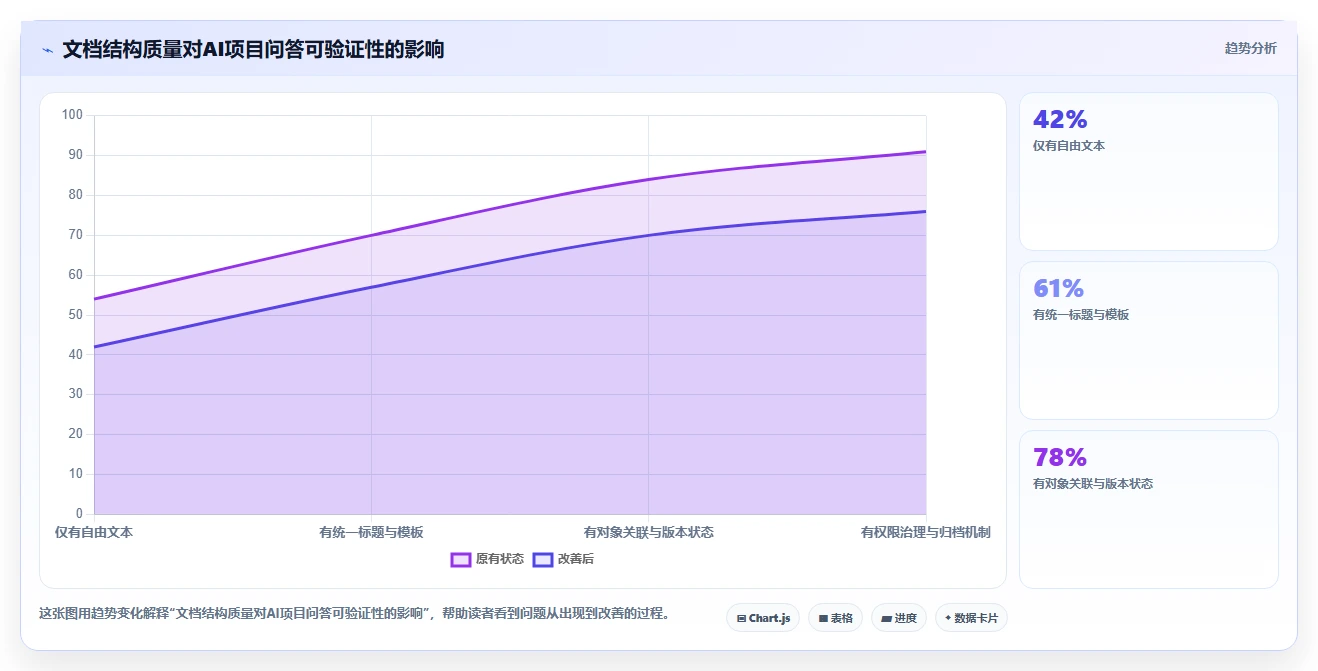Click x-axis label 仅有自由文本

point(94,532)
